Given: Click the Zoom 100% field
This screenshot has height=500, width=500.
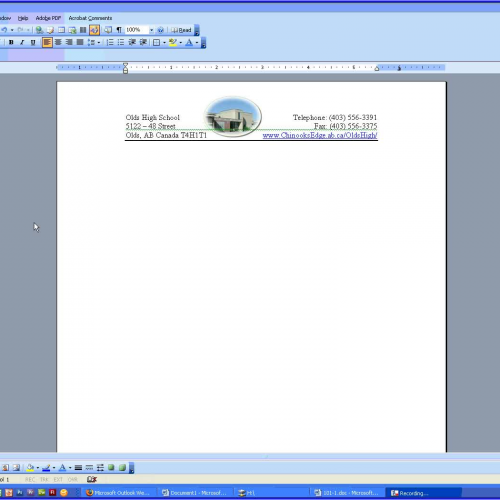Looking at the screenshot, I should 136,30.
